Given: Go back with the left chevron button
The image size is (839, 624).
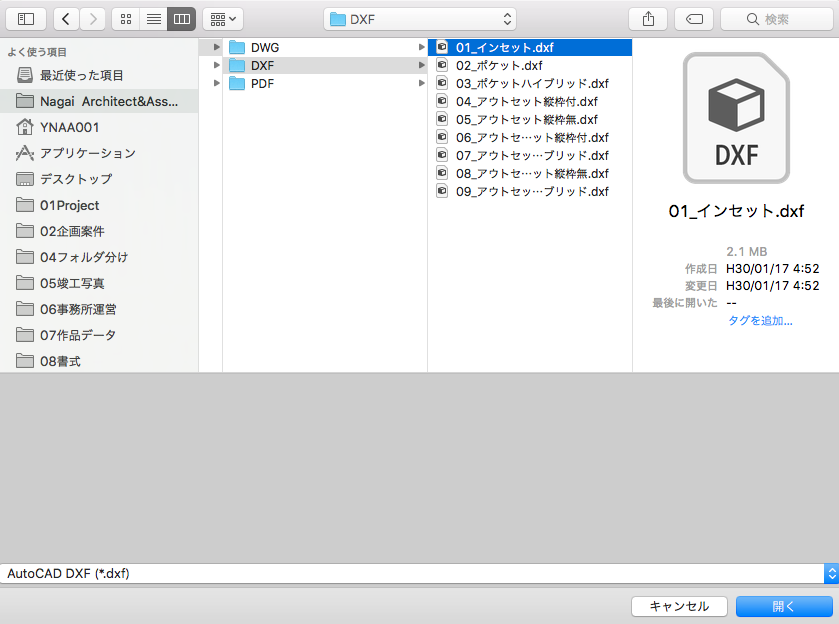Looking at the screenshot, I should (66, 19).
